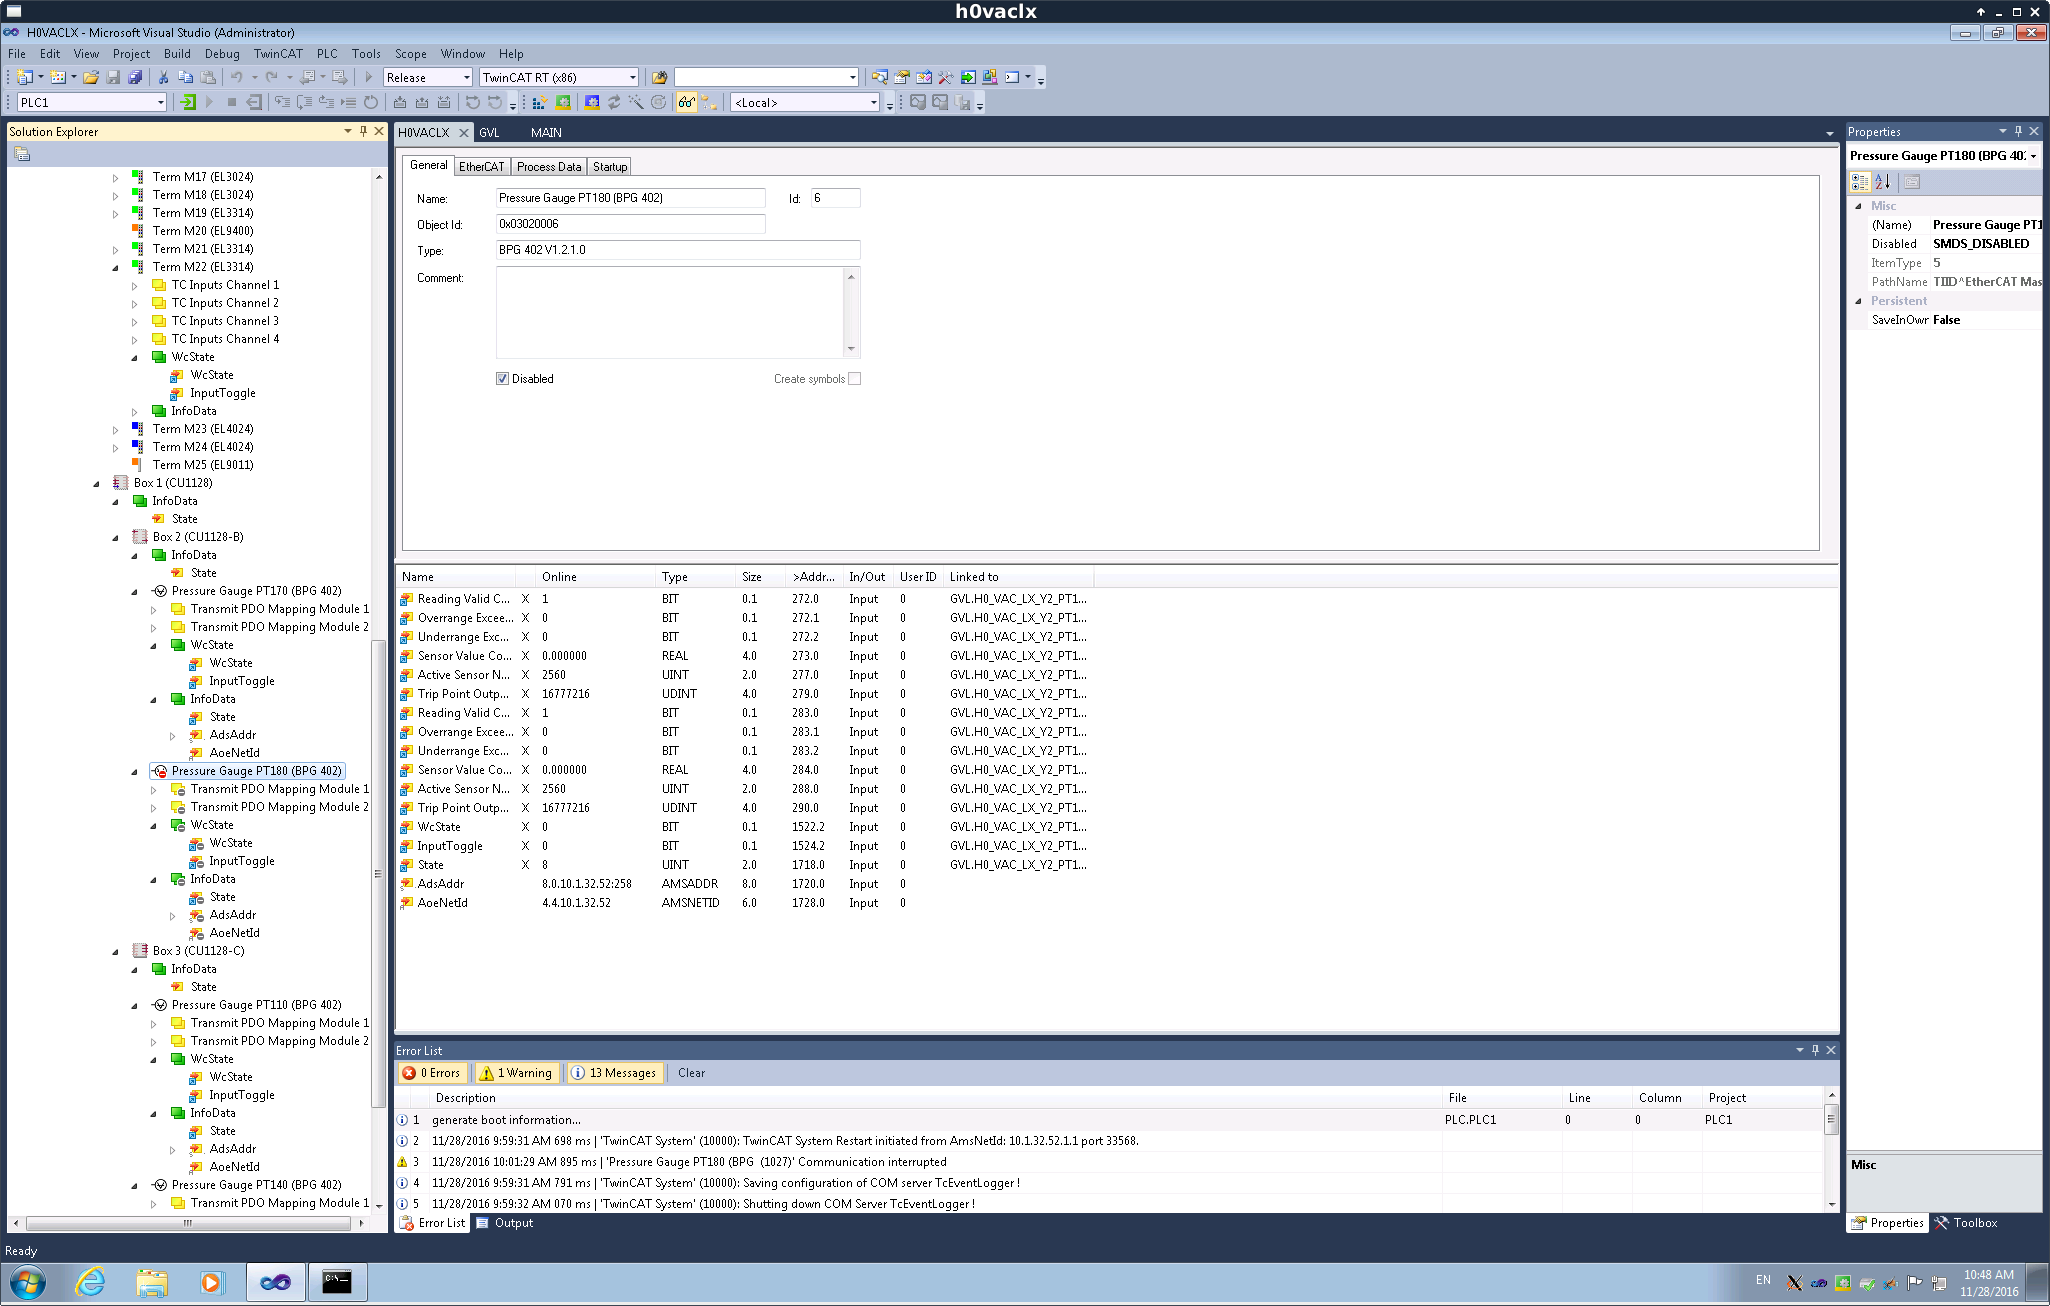The image size is (2050, 1306).
Task: Click the Solution Explorer horizontal scrollbar thumb
Action: [186, 1223]
